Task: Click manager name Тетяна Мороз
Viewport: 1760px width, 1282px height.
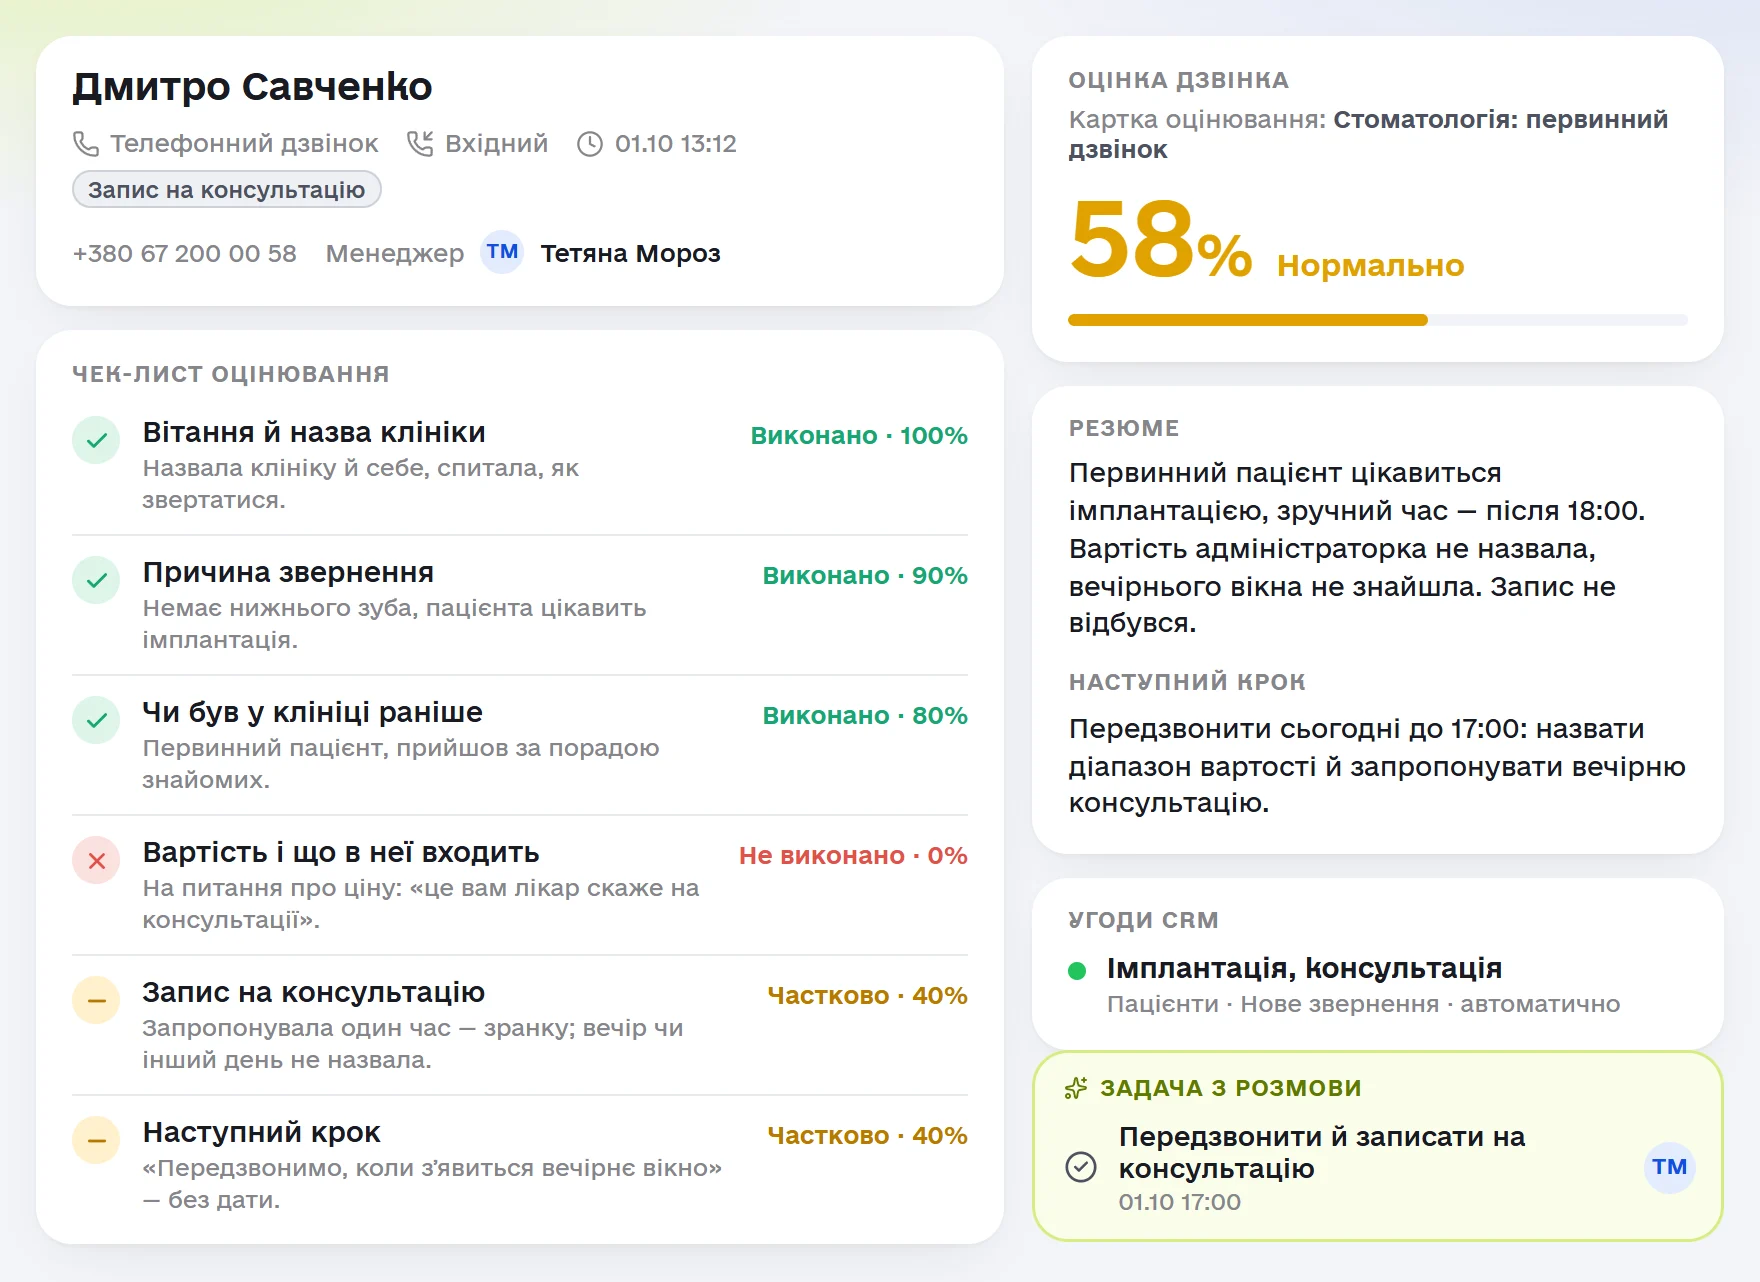Action: tap(630, 253)
